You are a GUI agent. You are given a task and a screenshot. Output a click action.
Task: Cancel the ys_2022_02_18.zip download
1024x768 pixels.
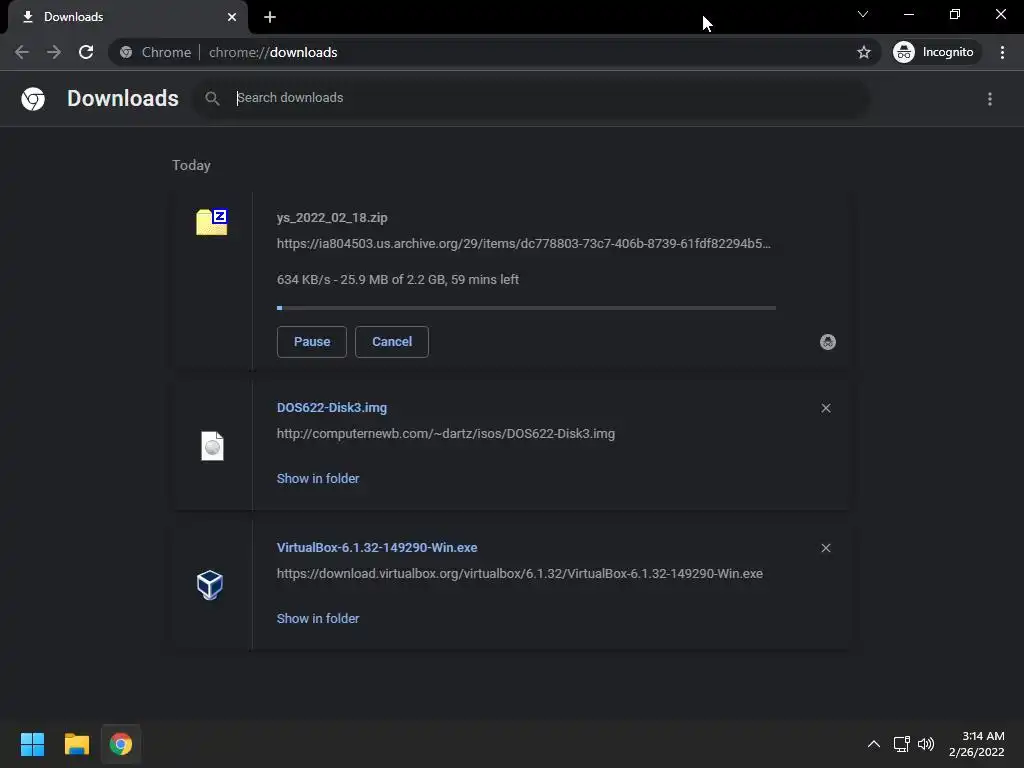pyautogui.click(x=392, y=342)
